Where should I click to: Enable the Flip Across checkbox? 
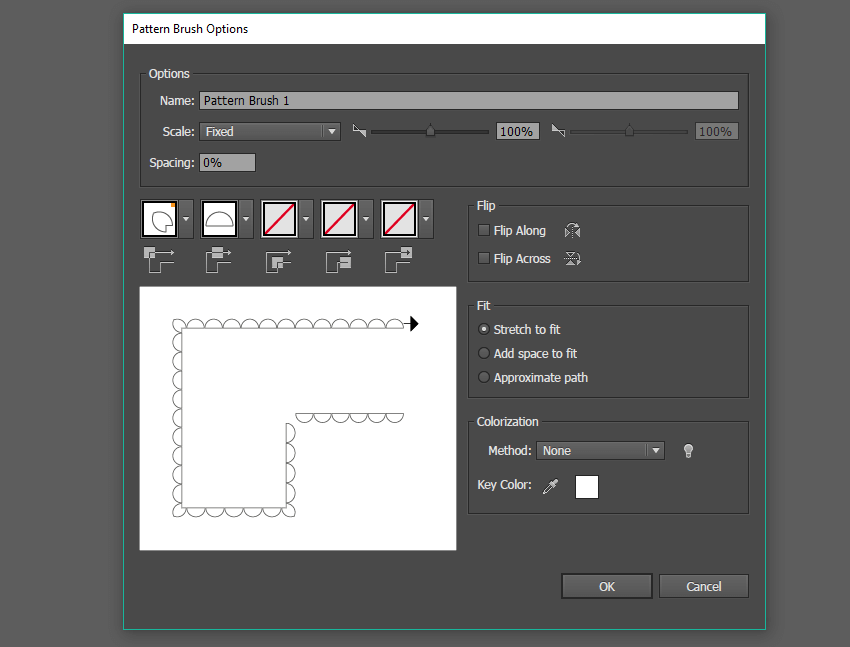tap(485, 259)
